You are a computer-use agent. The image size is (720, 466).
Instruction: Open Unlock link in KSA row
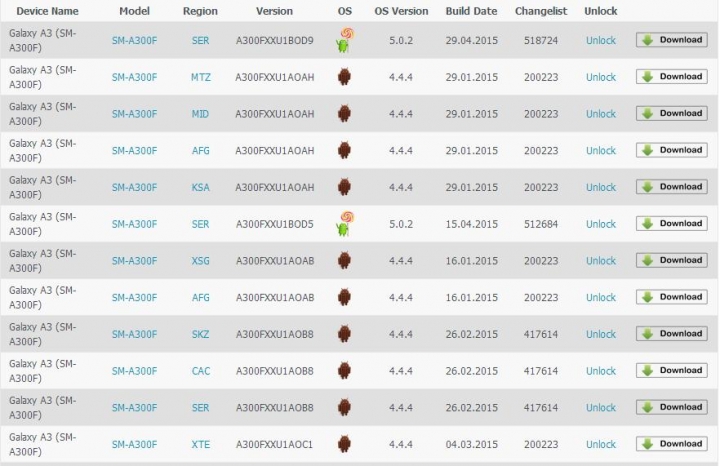pyautogui.click(x=601, y=187)
